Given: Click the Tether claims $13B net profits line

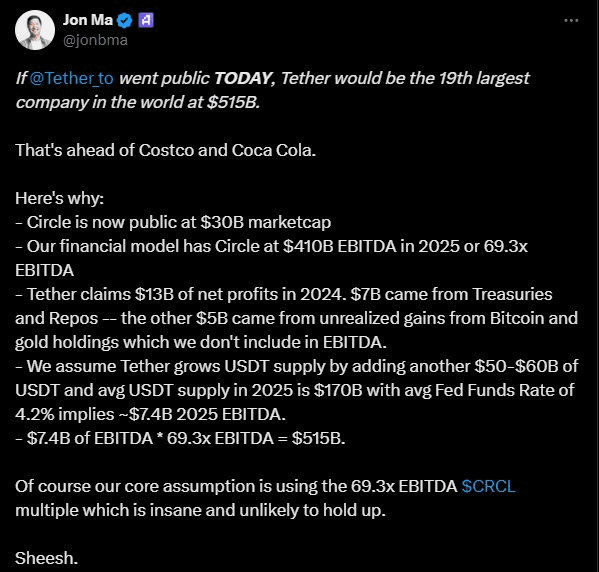Looking at the screenshot, I should tap(284, 294).
